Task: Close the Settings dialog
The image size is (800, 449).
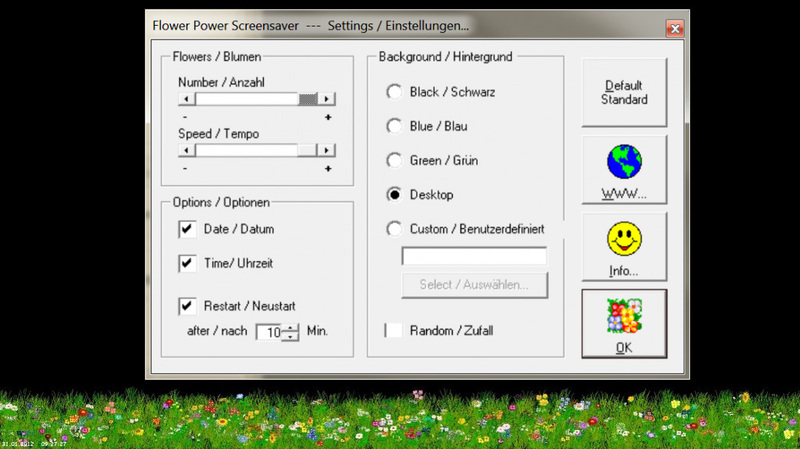Action: point(674,29)
